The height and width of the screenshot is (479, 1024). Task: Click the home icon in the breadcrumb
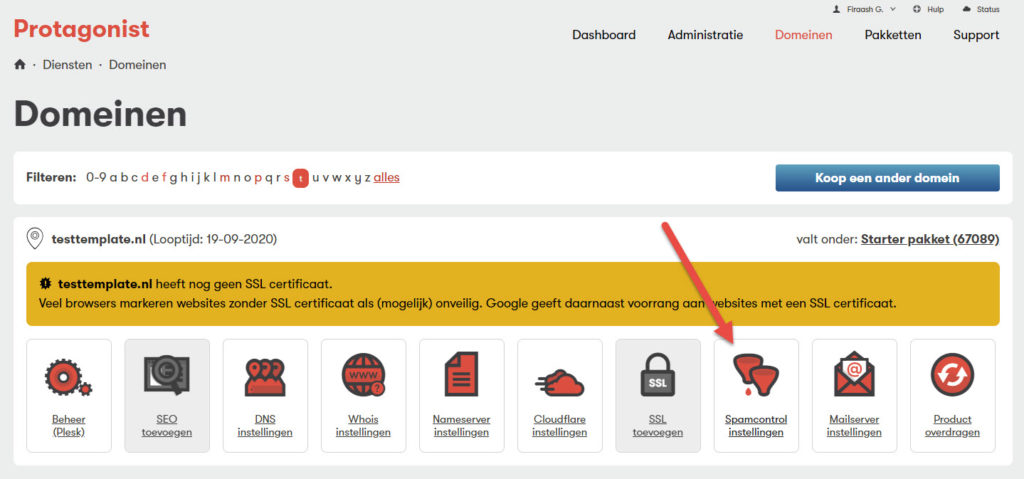(x=20, y=65)
